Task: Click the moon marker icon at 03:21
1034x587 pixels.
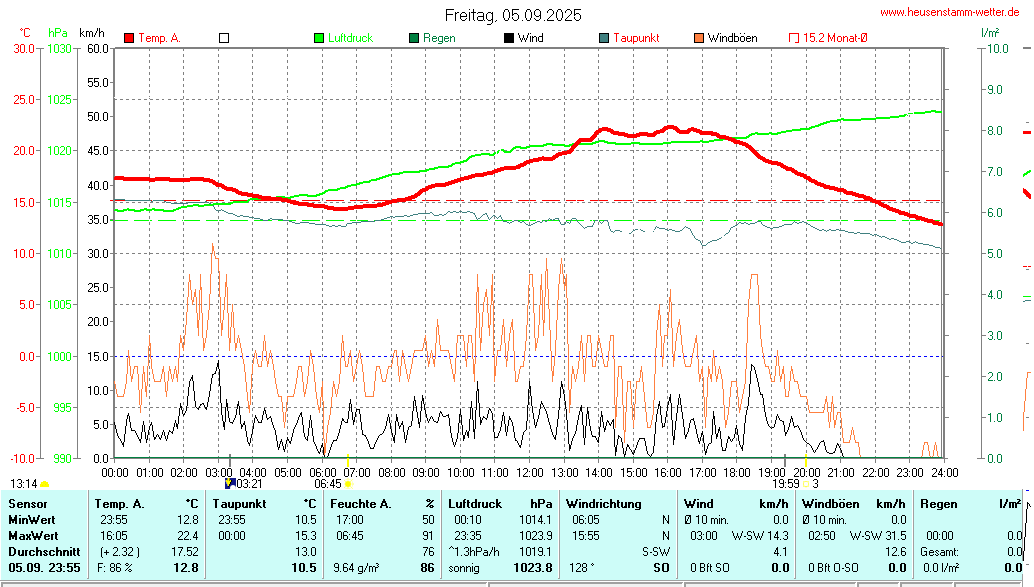Action: (229, 483)
